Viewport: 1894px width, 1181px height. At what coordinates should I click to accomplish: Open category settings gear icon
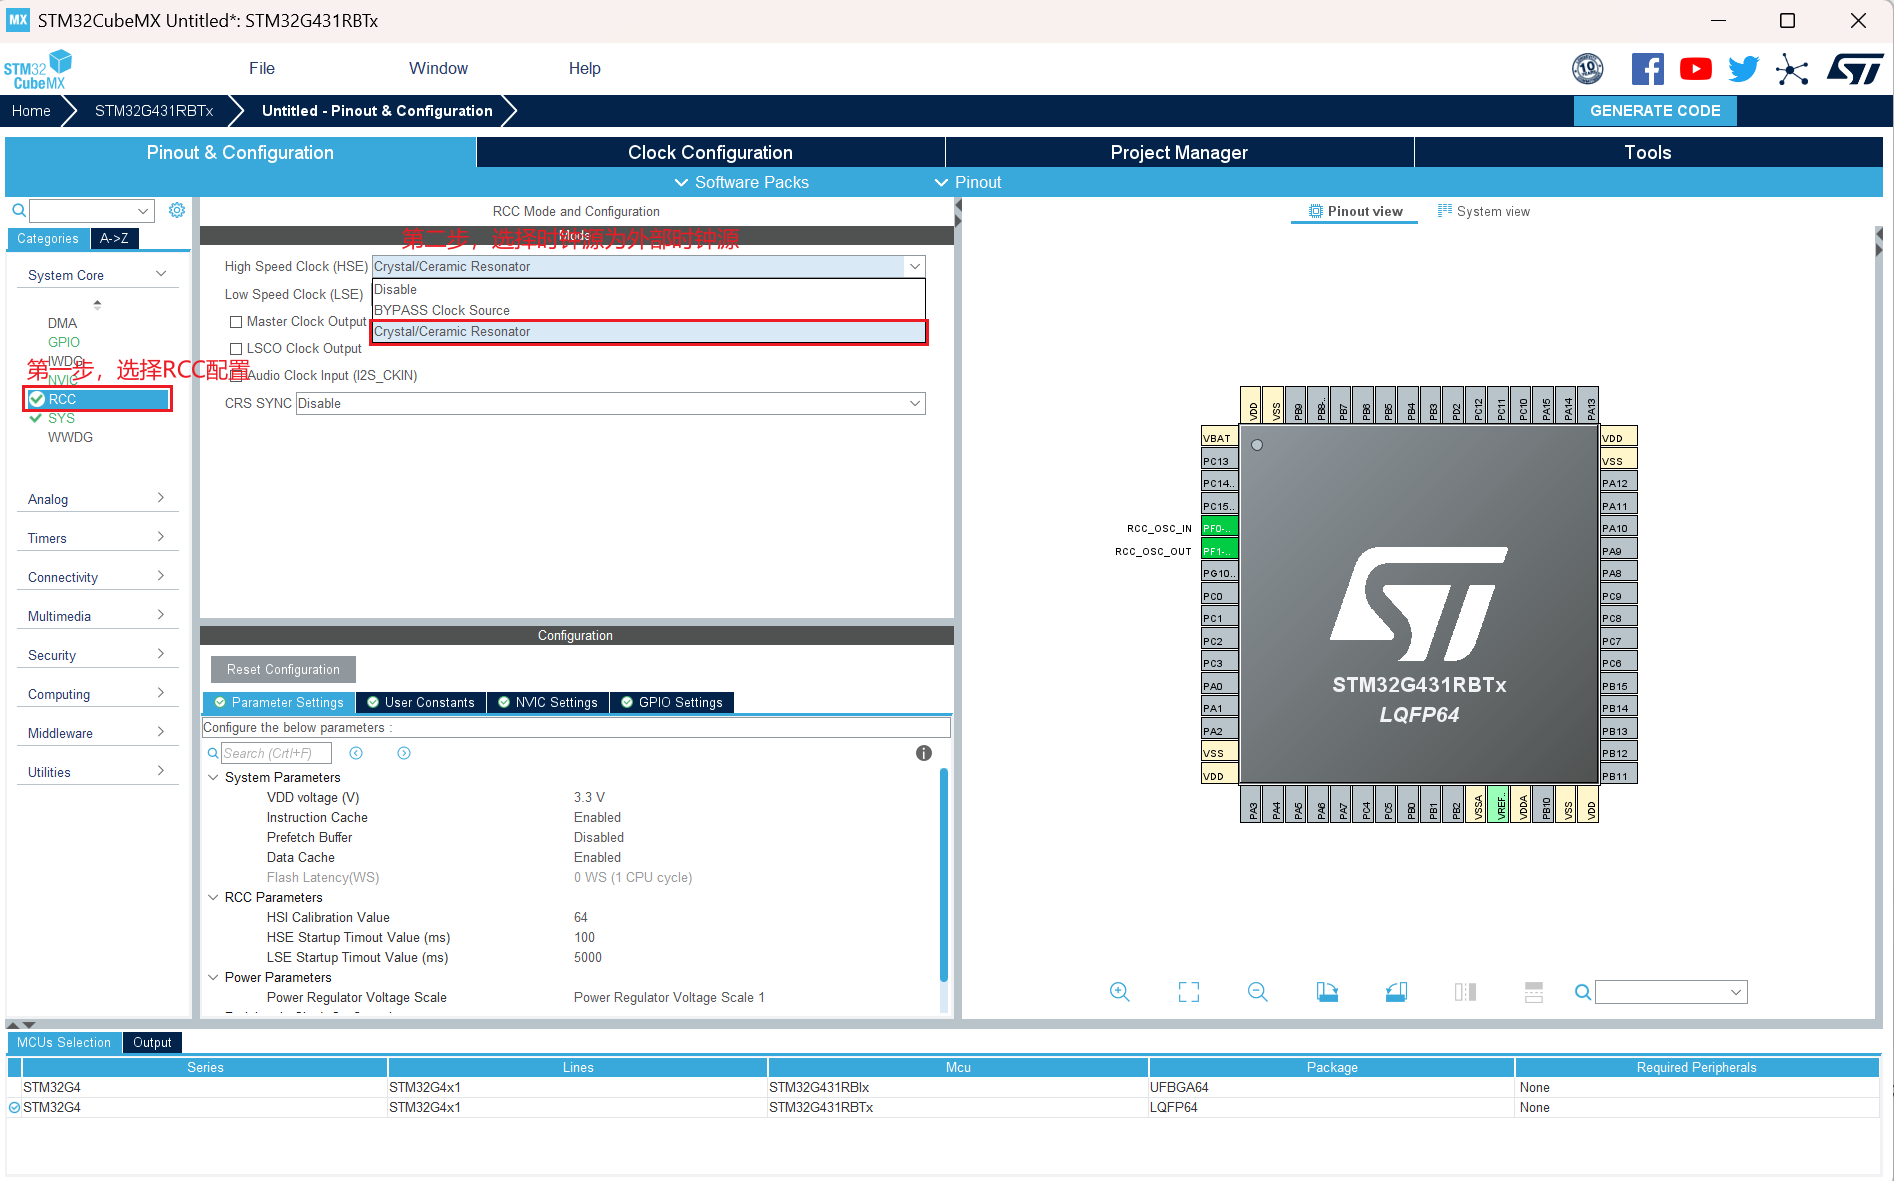177,210
